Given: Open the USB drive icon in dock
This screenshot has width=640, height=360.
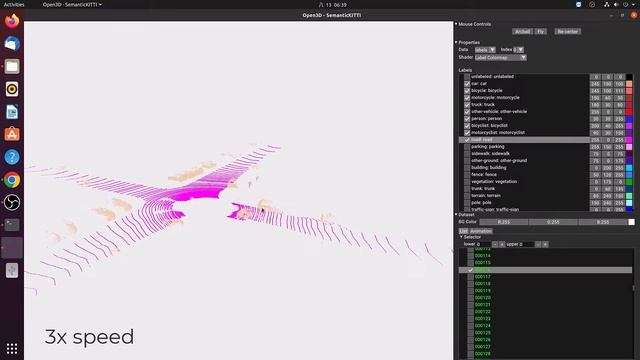Looking at the screenshot, I should pos(12,270).
